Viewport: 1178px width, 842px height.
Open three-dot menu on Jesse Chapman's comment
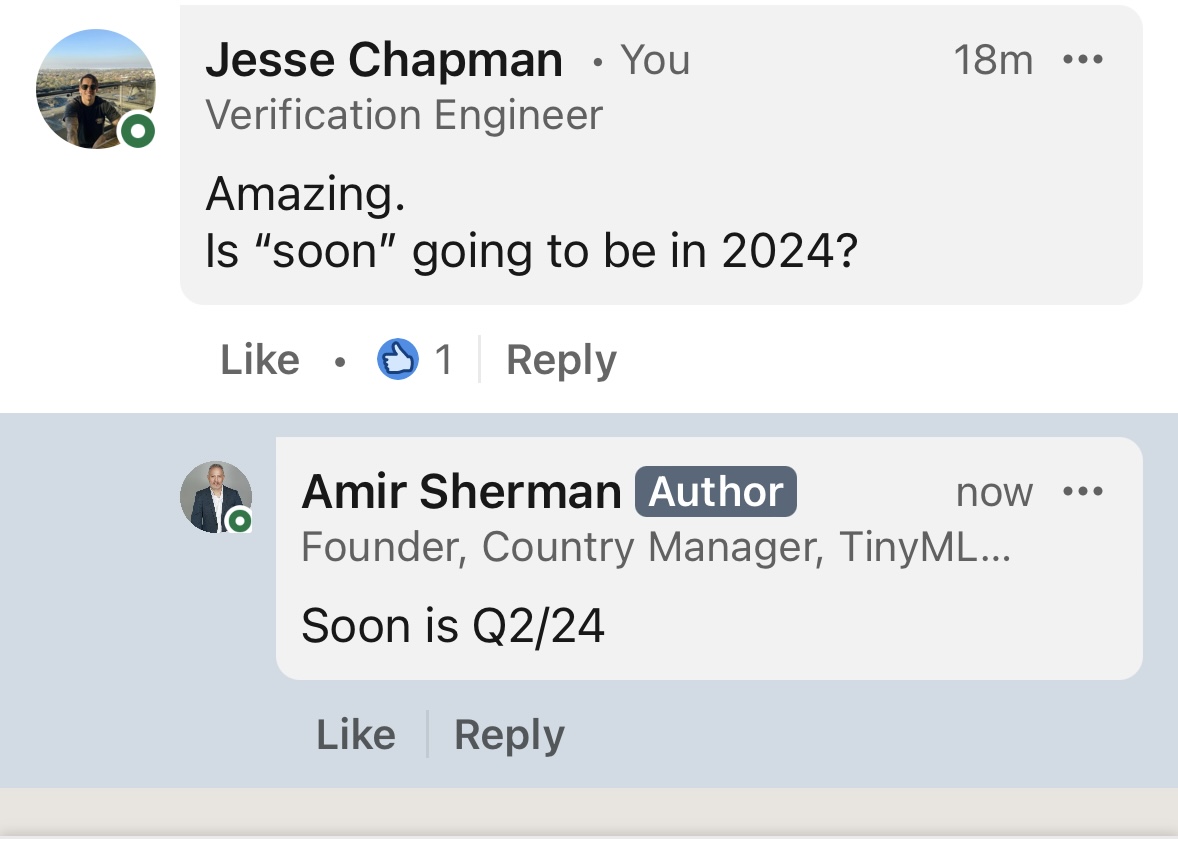[x=1082, y=61]
